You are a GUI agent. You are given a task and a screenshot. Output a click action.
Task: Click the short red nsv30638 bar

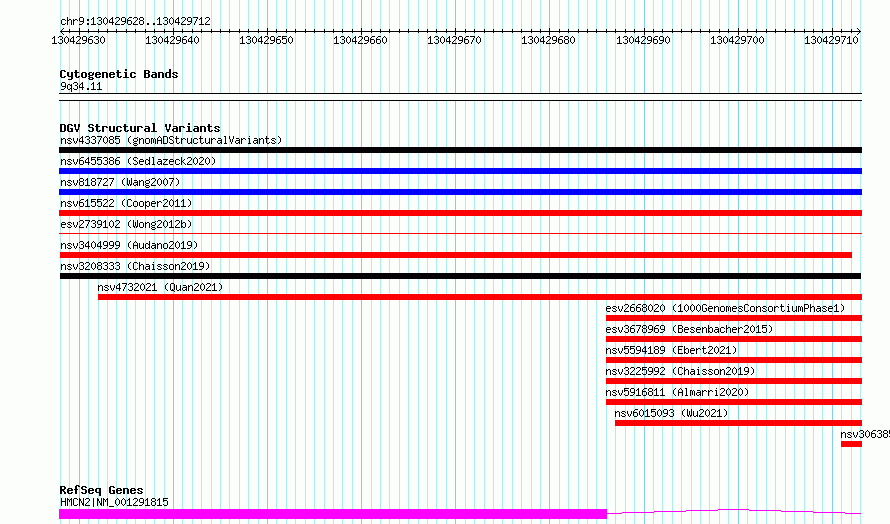(x=851, y=444)
